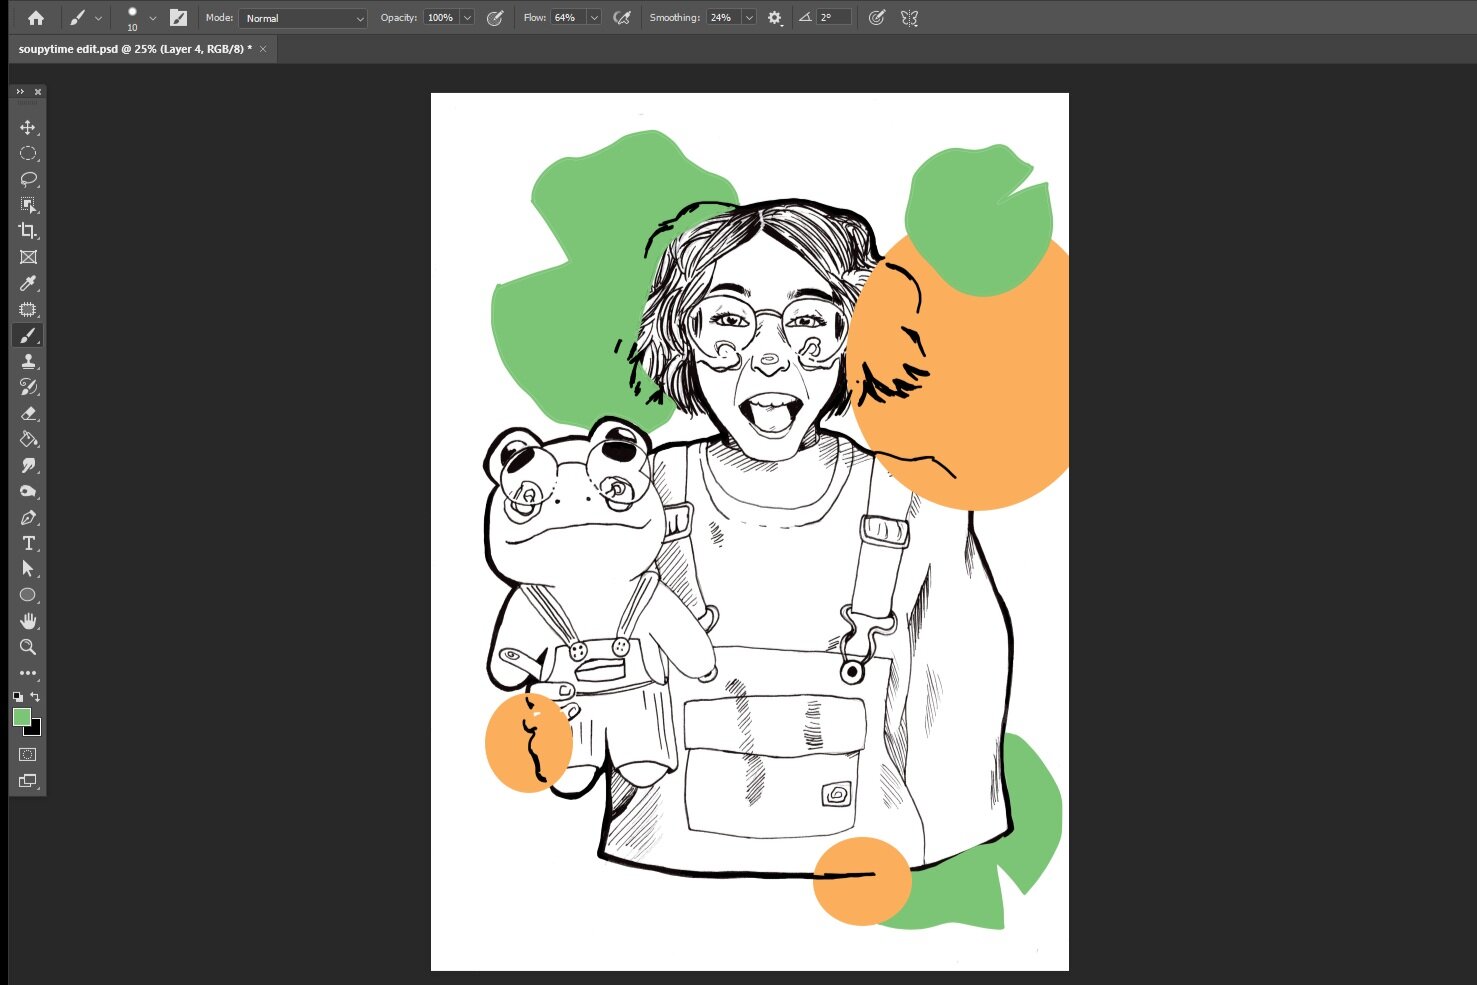
Task: Select the Eyedropper tool
Action: click(x=28, y=283)
